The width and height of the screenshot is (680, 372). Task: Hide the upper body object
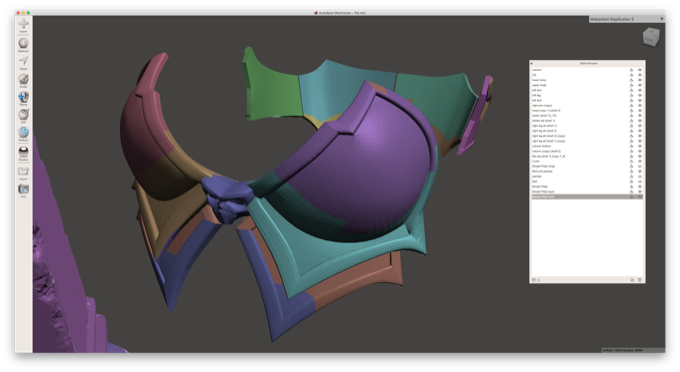(x=640, y=85)
